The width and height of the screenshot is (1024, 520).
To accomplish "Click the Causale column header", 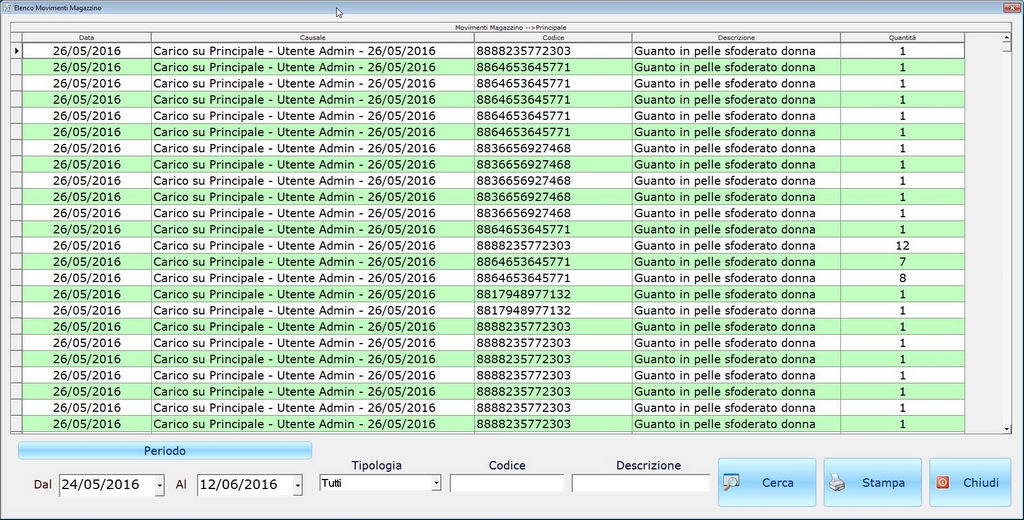I will click(x=312, y=38).
